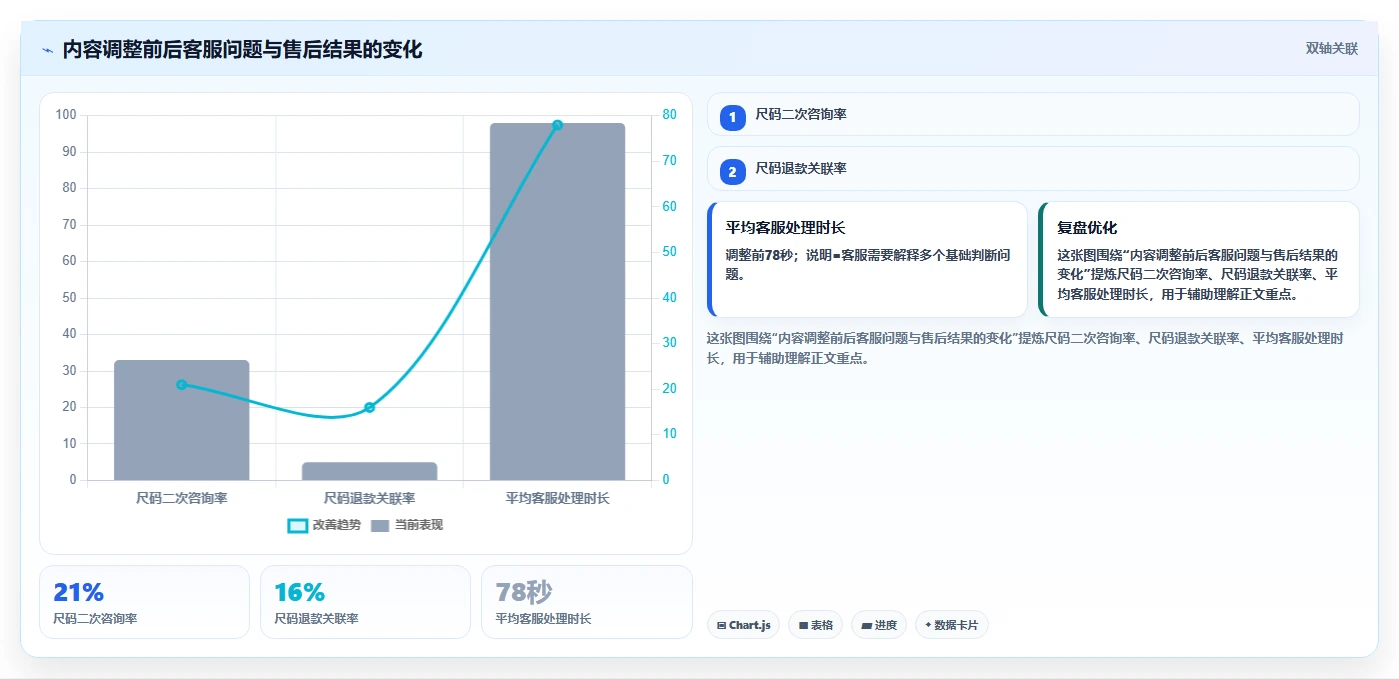Click the 进度 tag chip
1399x679 pixels.
[879, 625]
